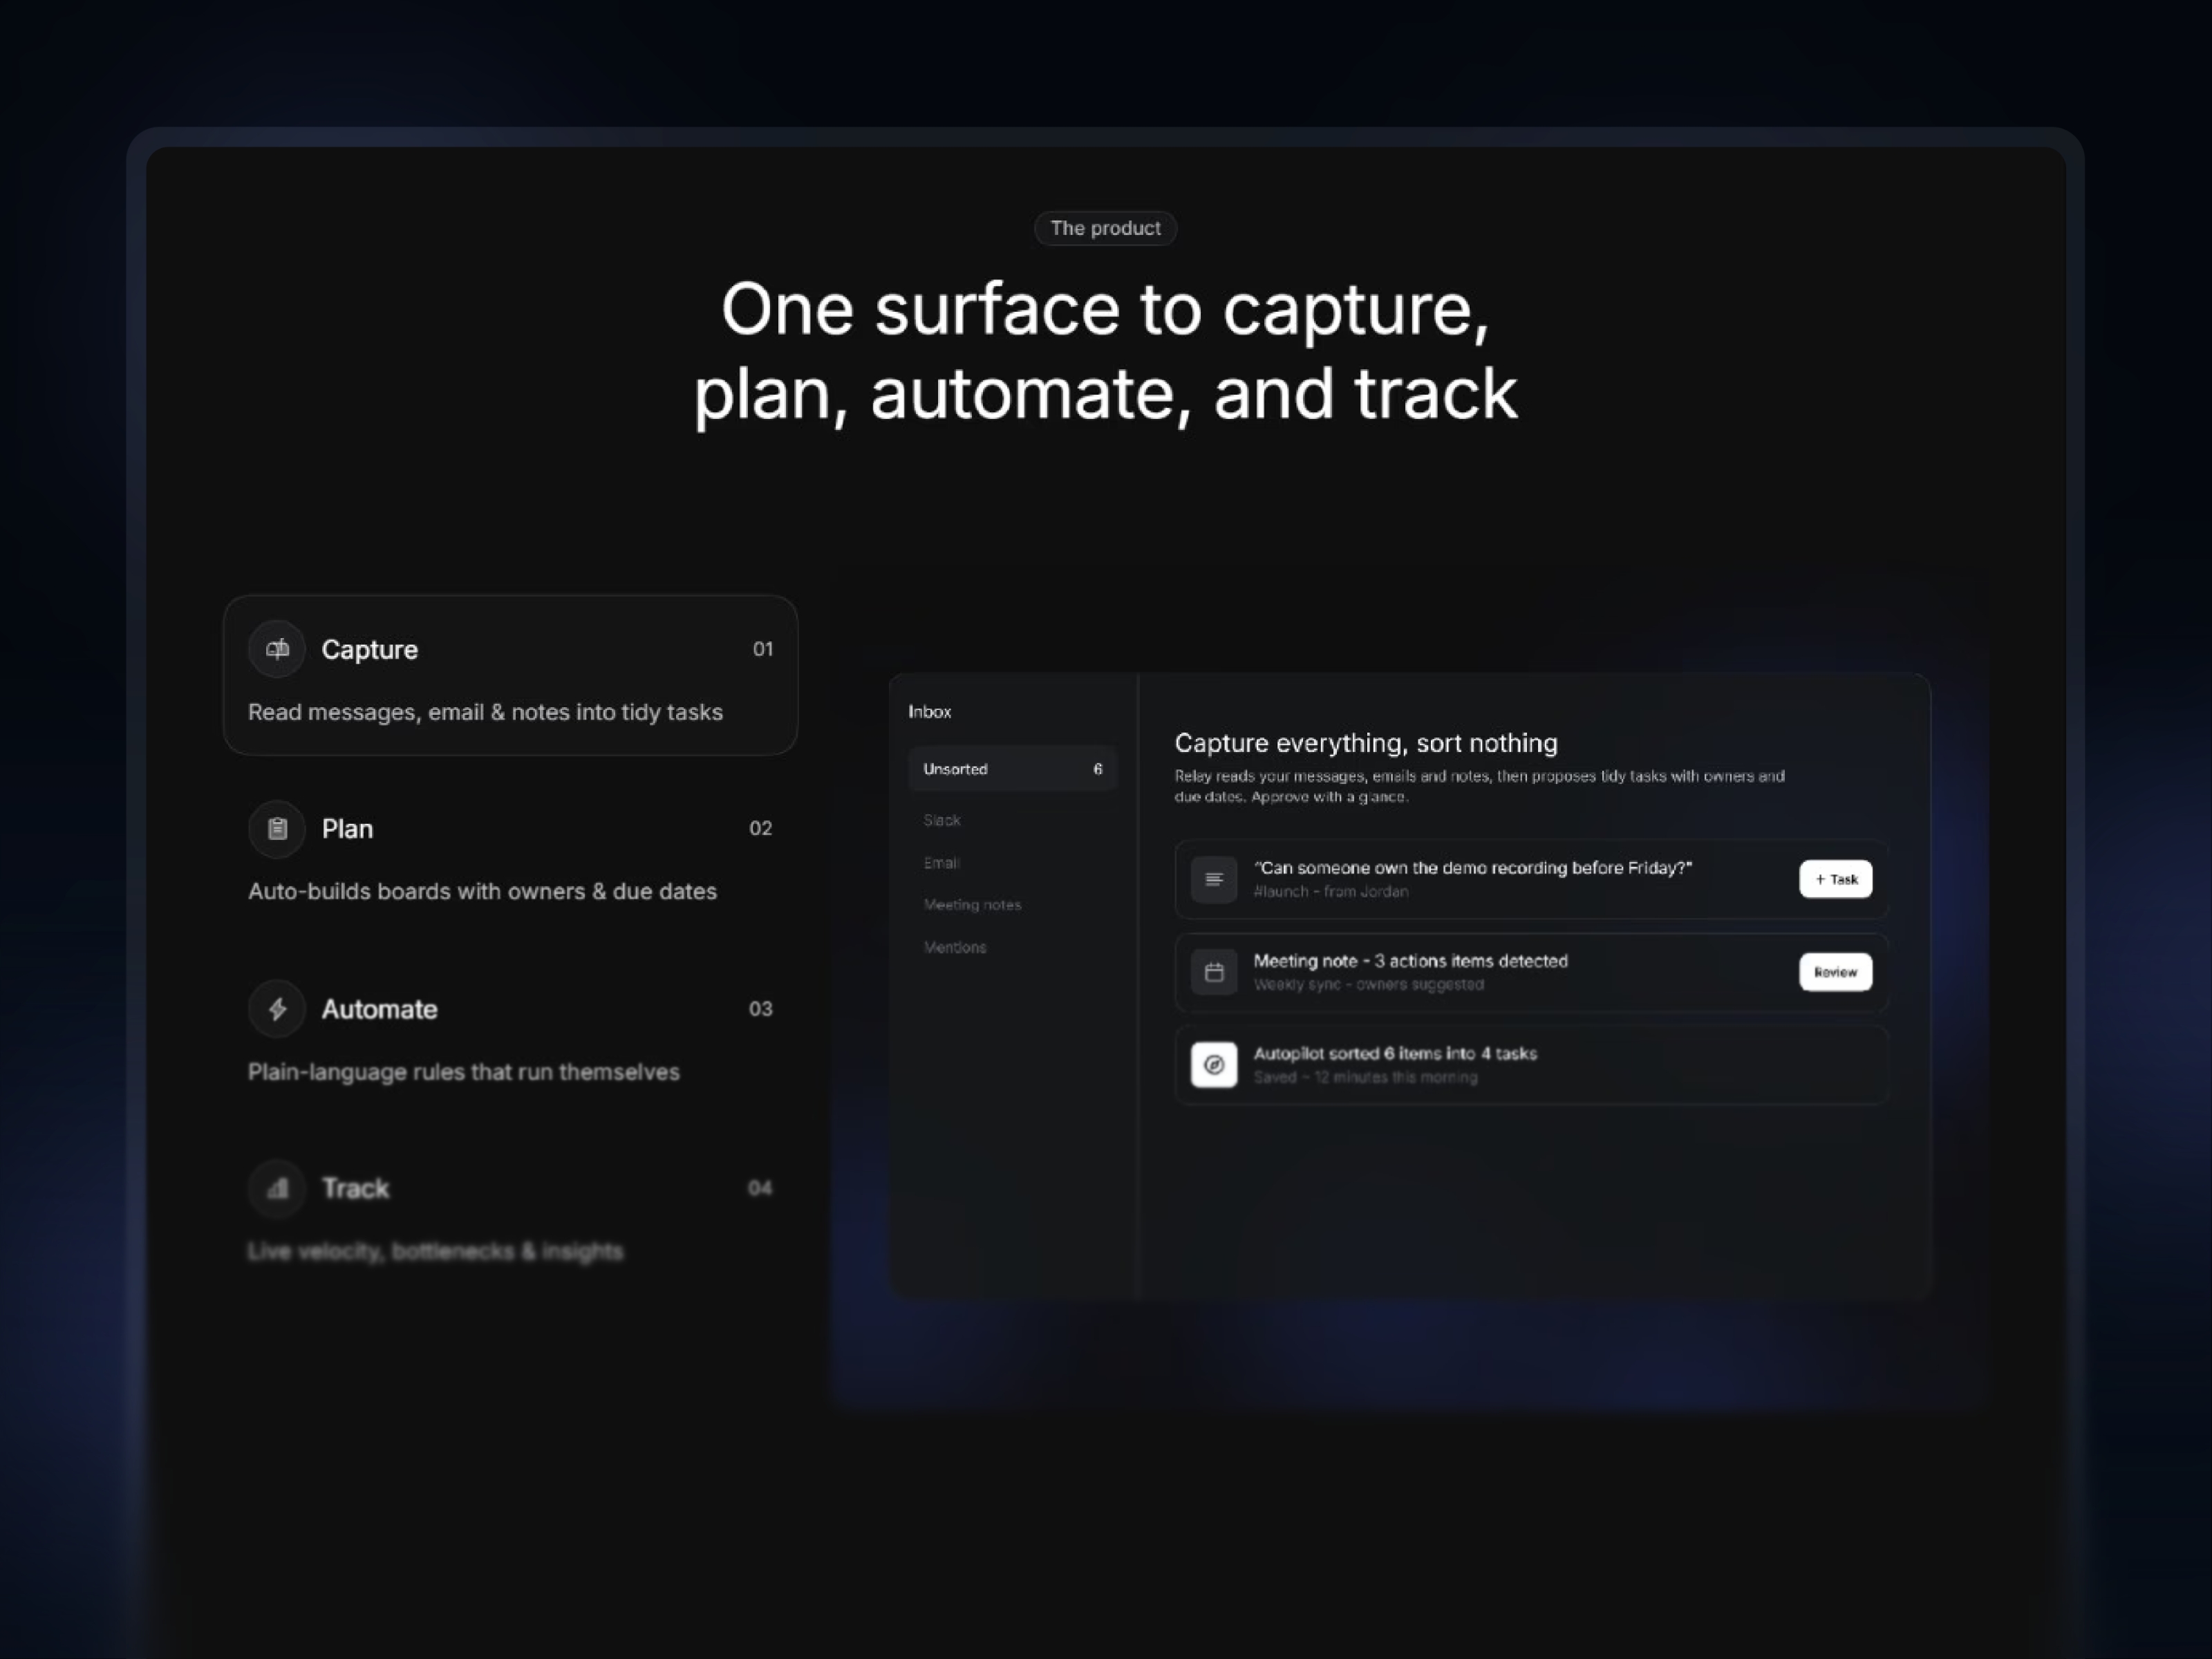The image size is (2212, 1659).
Task: Select the Capture feature tab
Action: (x=510, y=675)
